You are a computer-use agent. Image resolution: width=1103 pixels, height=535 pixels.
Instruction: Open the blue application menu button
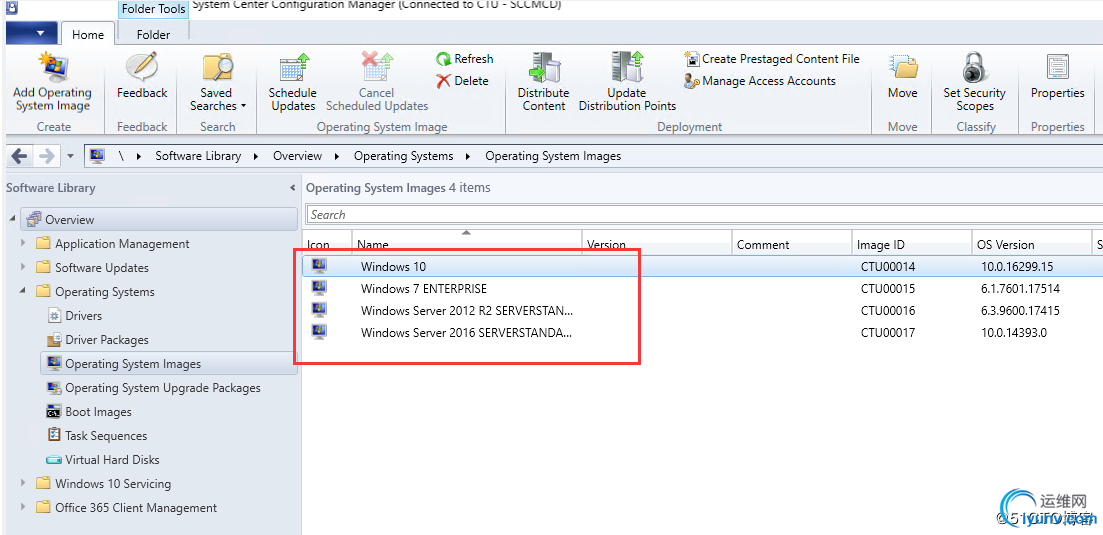click(31, 33)
